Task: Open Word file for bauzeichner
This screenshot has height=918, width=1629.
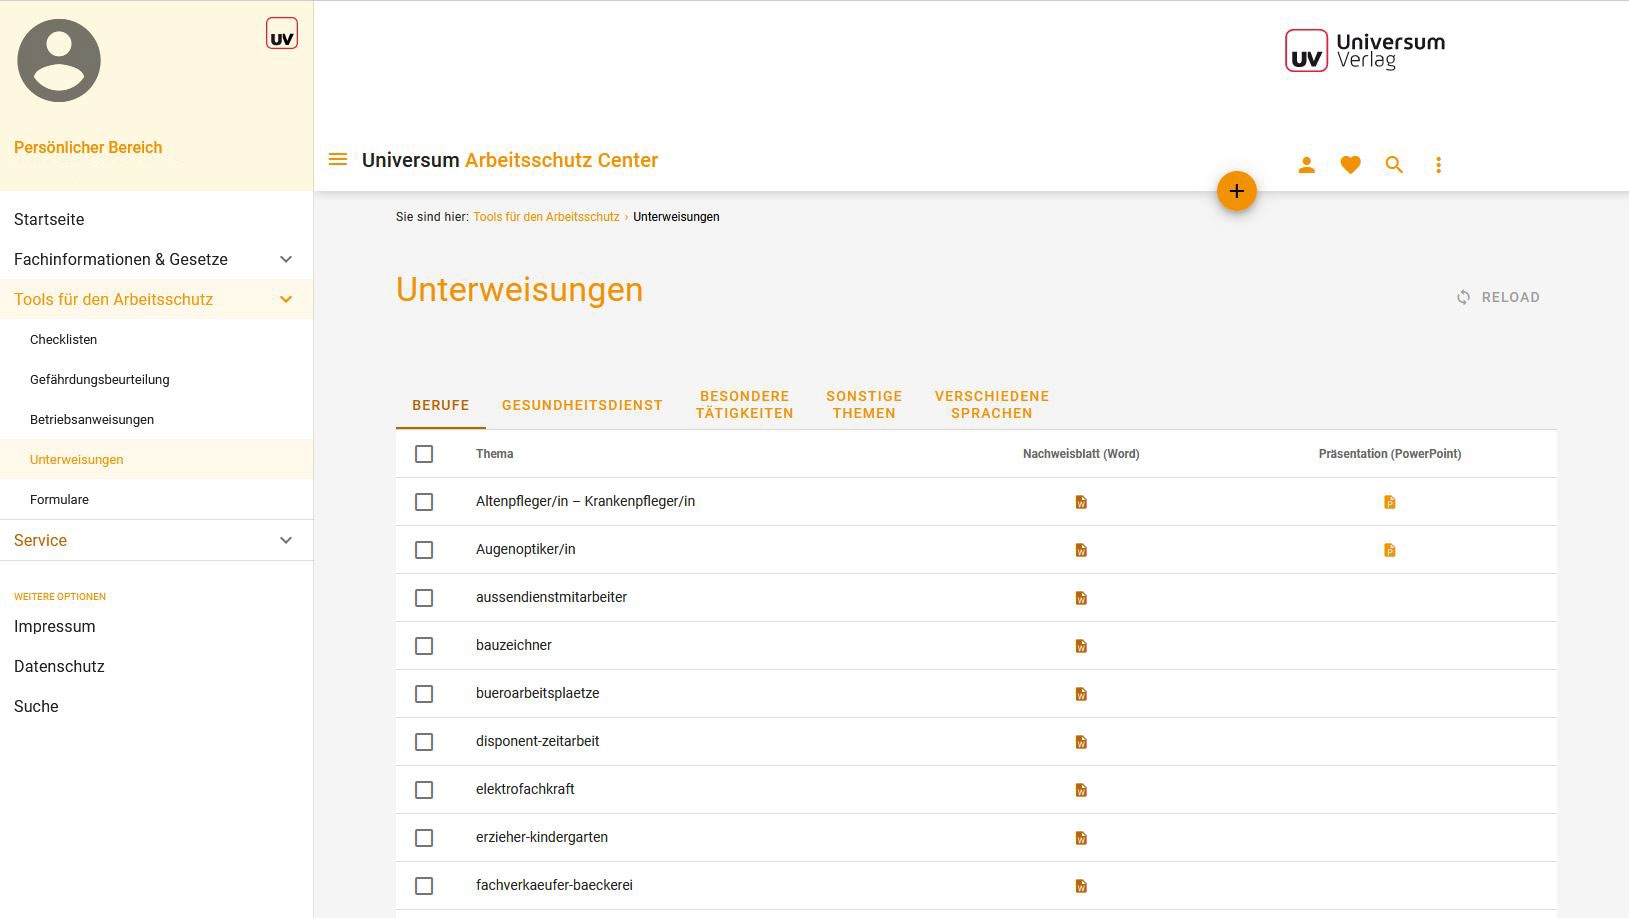Action: click(1081, 646)
